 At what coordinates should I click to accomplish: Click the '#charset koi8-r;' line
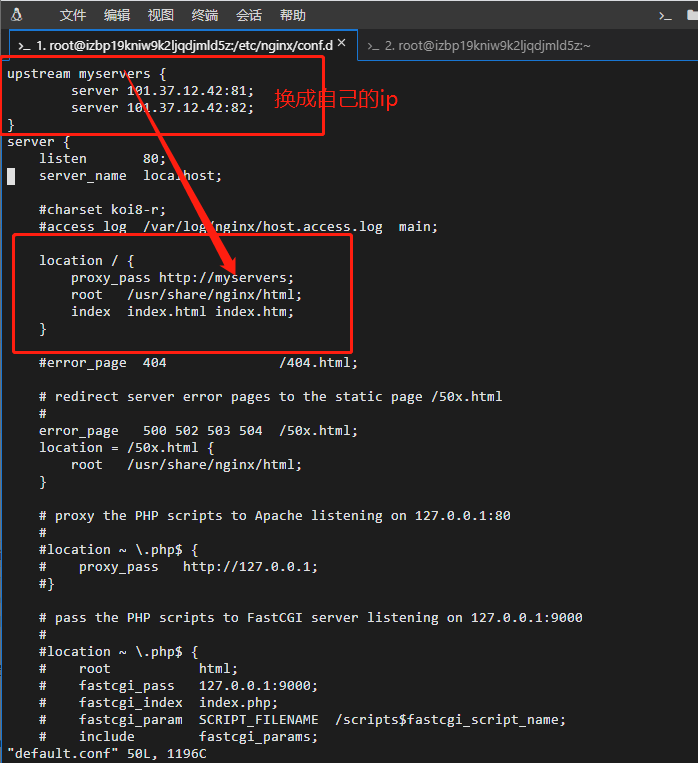pyautogui.click(x=102, y=210)
